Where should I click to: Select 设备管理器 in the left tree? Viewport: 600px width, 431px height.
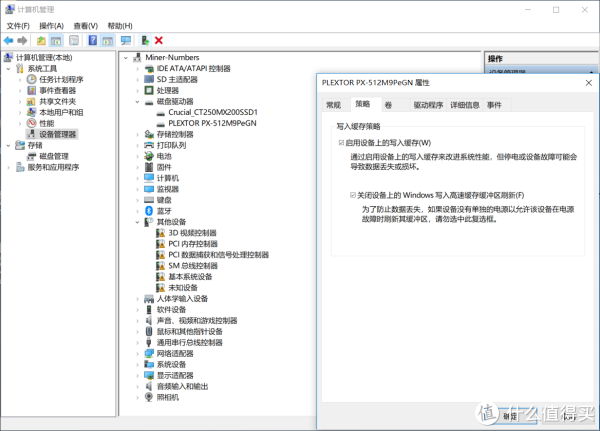(57, 134)
